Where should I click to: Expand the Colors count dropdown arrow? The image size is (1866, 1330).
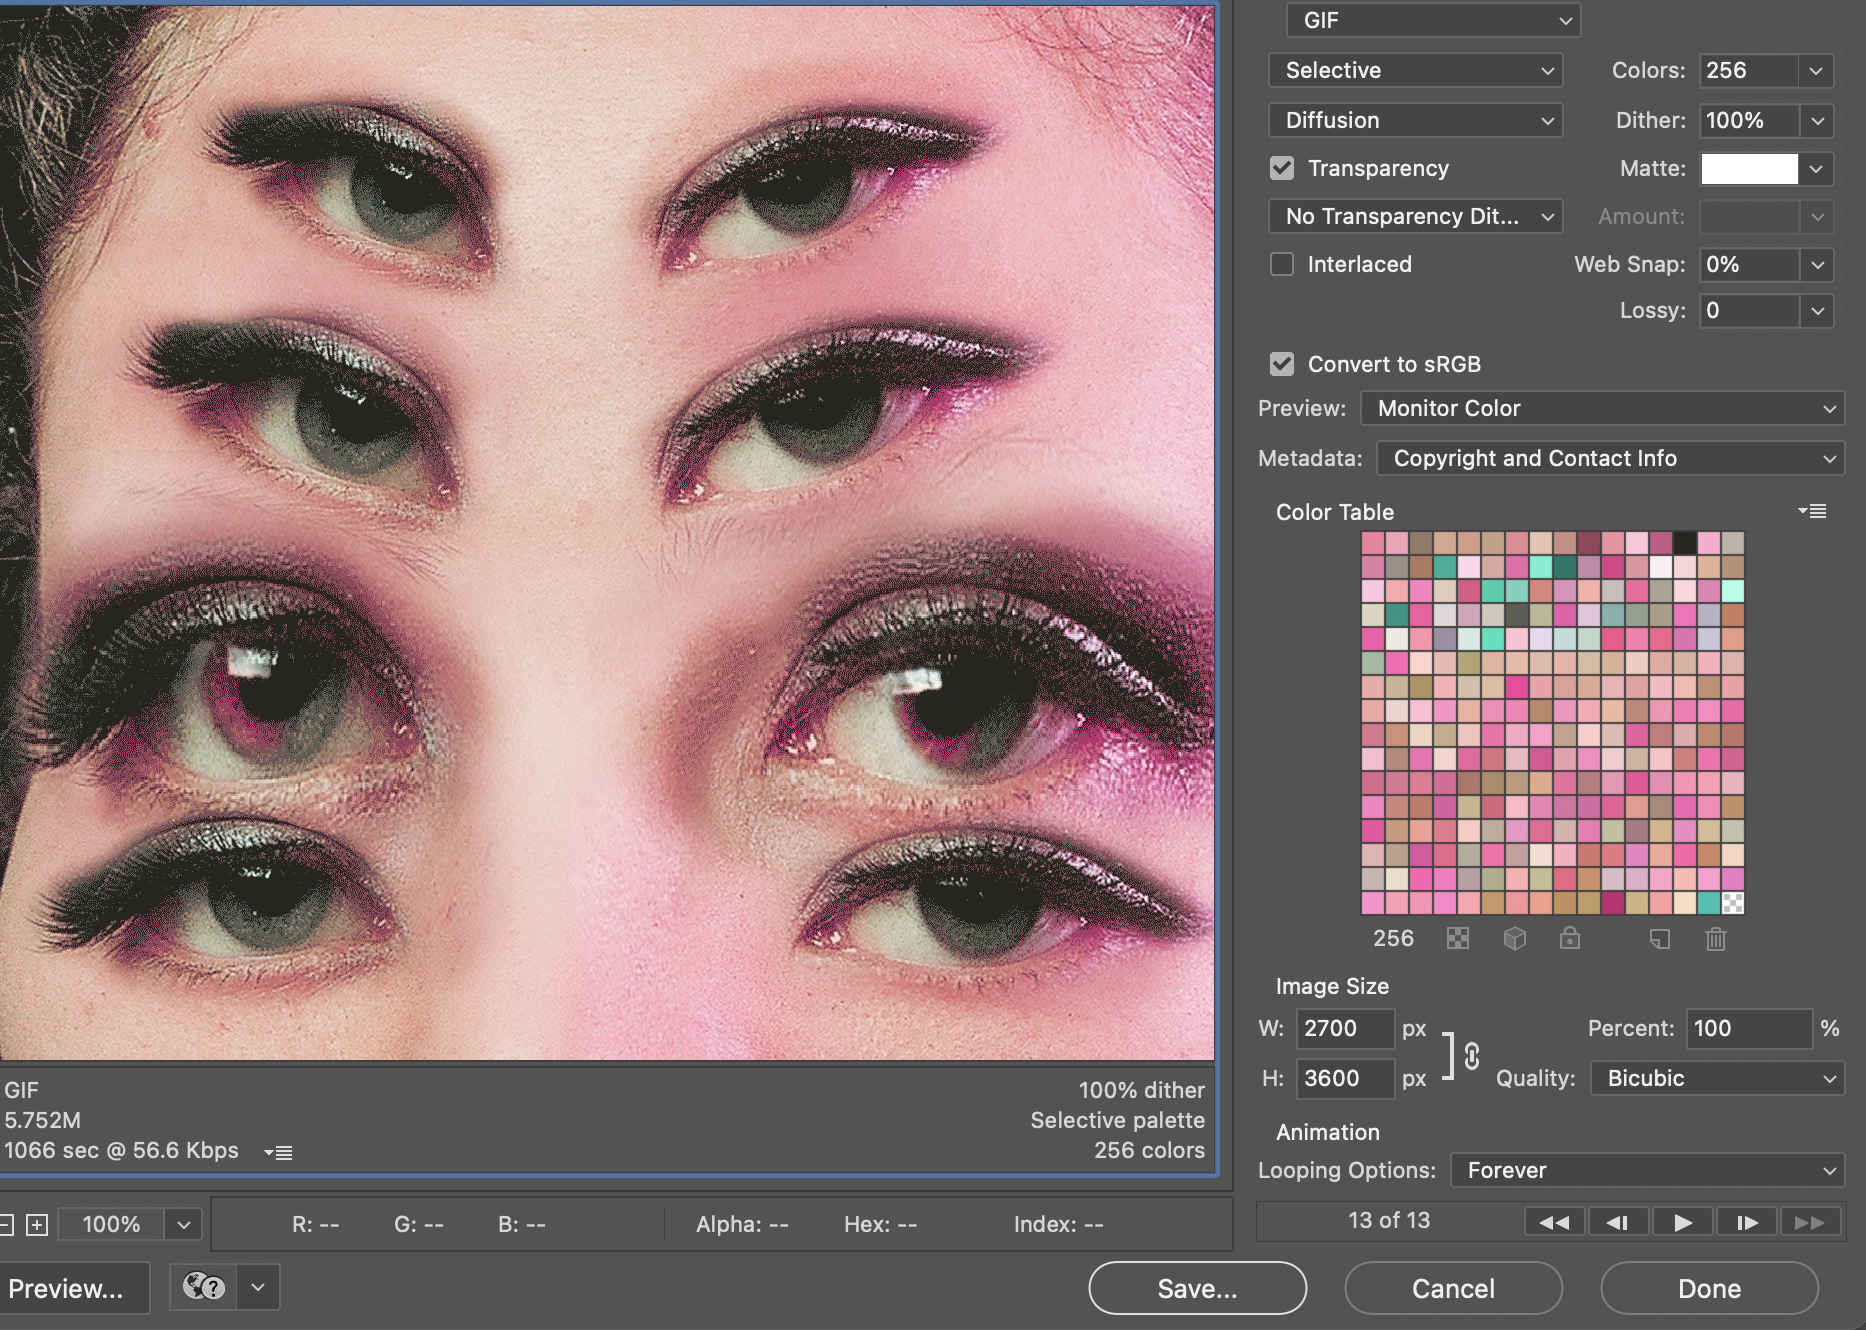1816,70
